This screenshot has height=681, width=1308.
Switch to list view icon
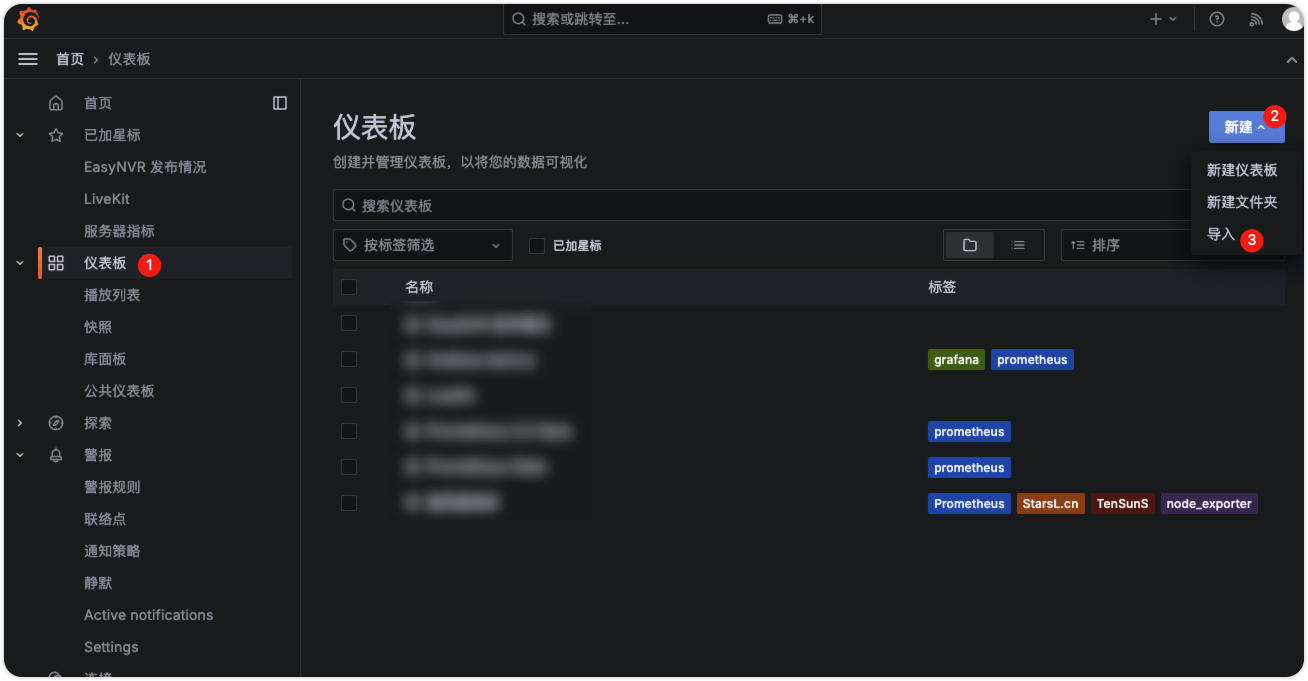(x=1018, y=245)
